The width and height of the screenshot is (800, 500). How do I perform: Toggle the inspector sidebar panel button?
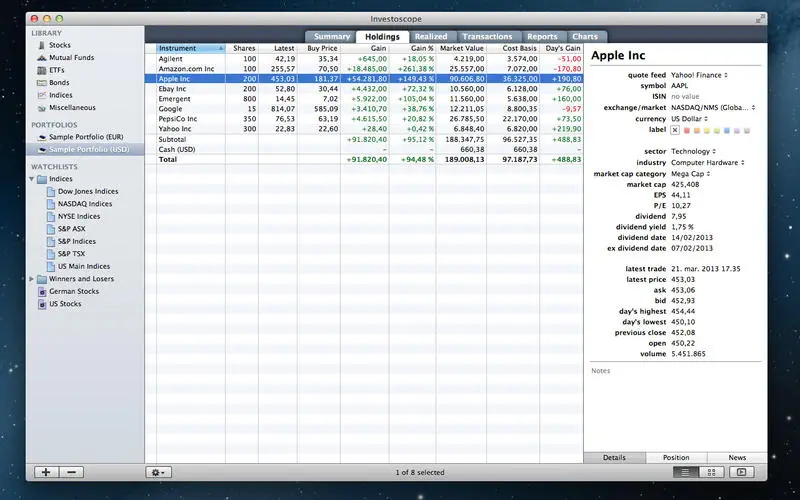pos(741,472)
